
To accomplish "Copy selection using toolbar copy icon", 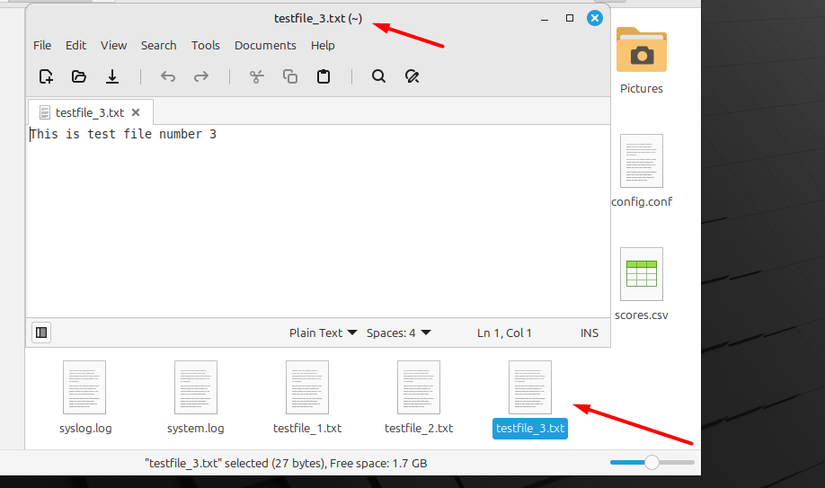I will (x=290, y=77).
